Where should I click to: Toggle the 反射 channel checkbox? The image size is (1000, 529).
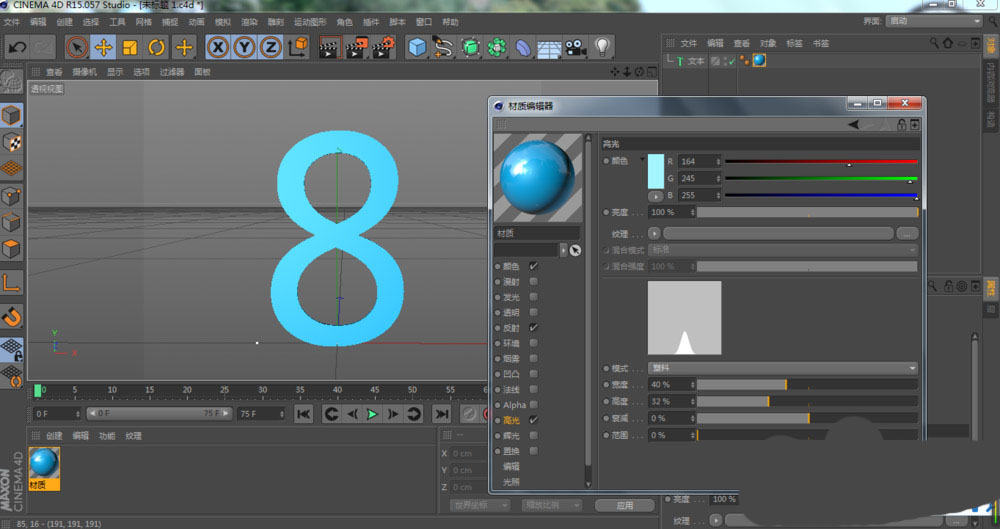pos(533,327)
